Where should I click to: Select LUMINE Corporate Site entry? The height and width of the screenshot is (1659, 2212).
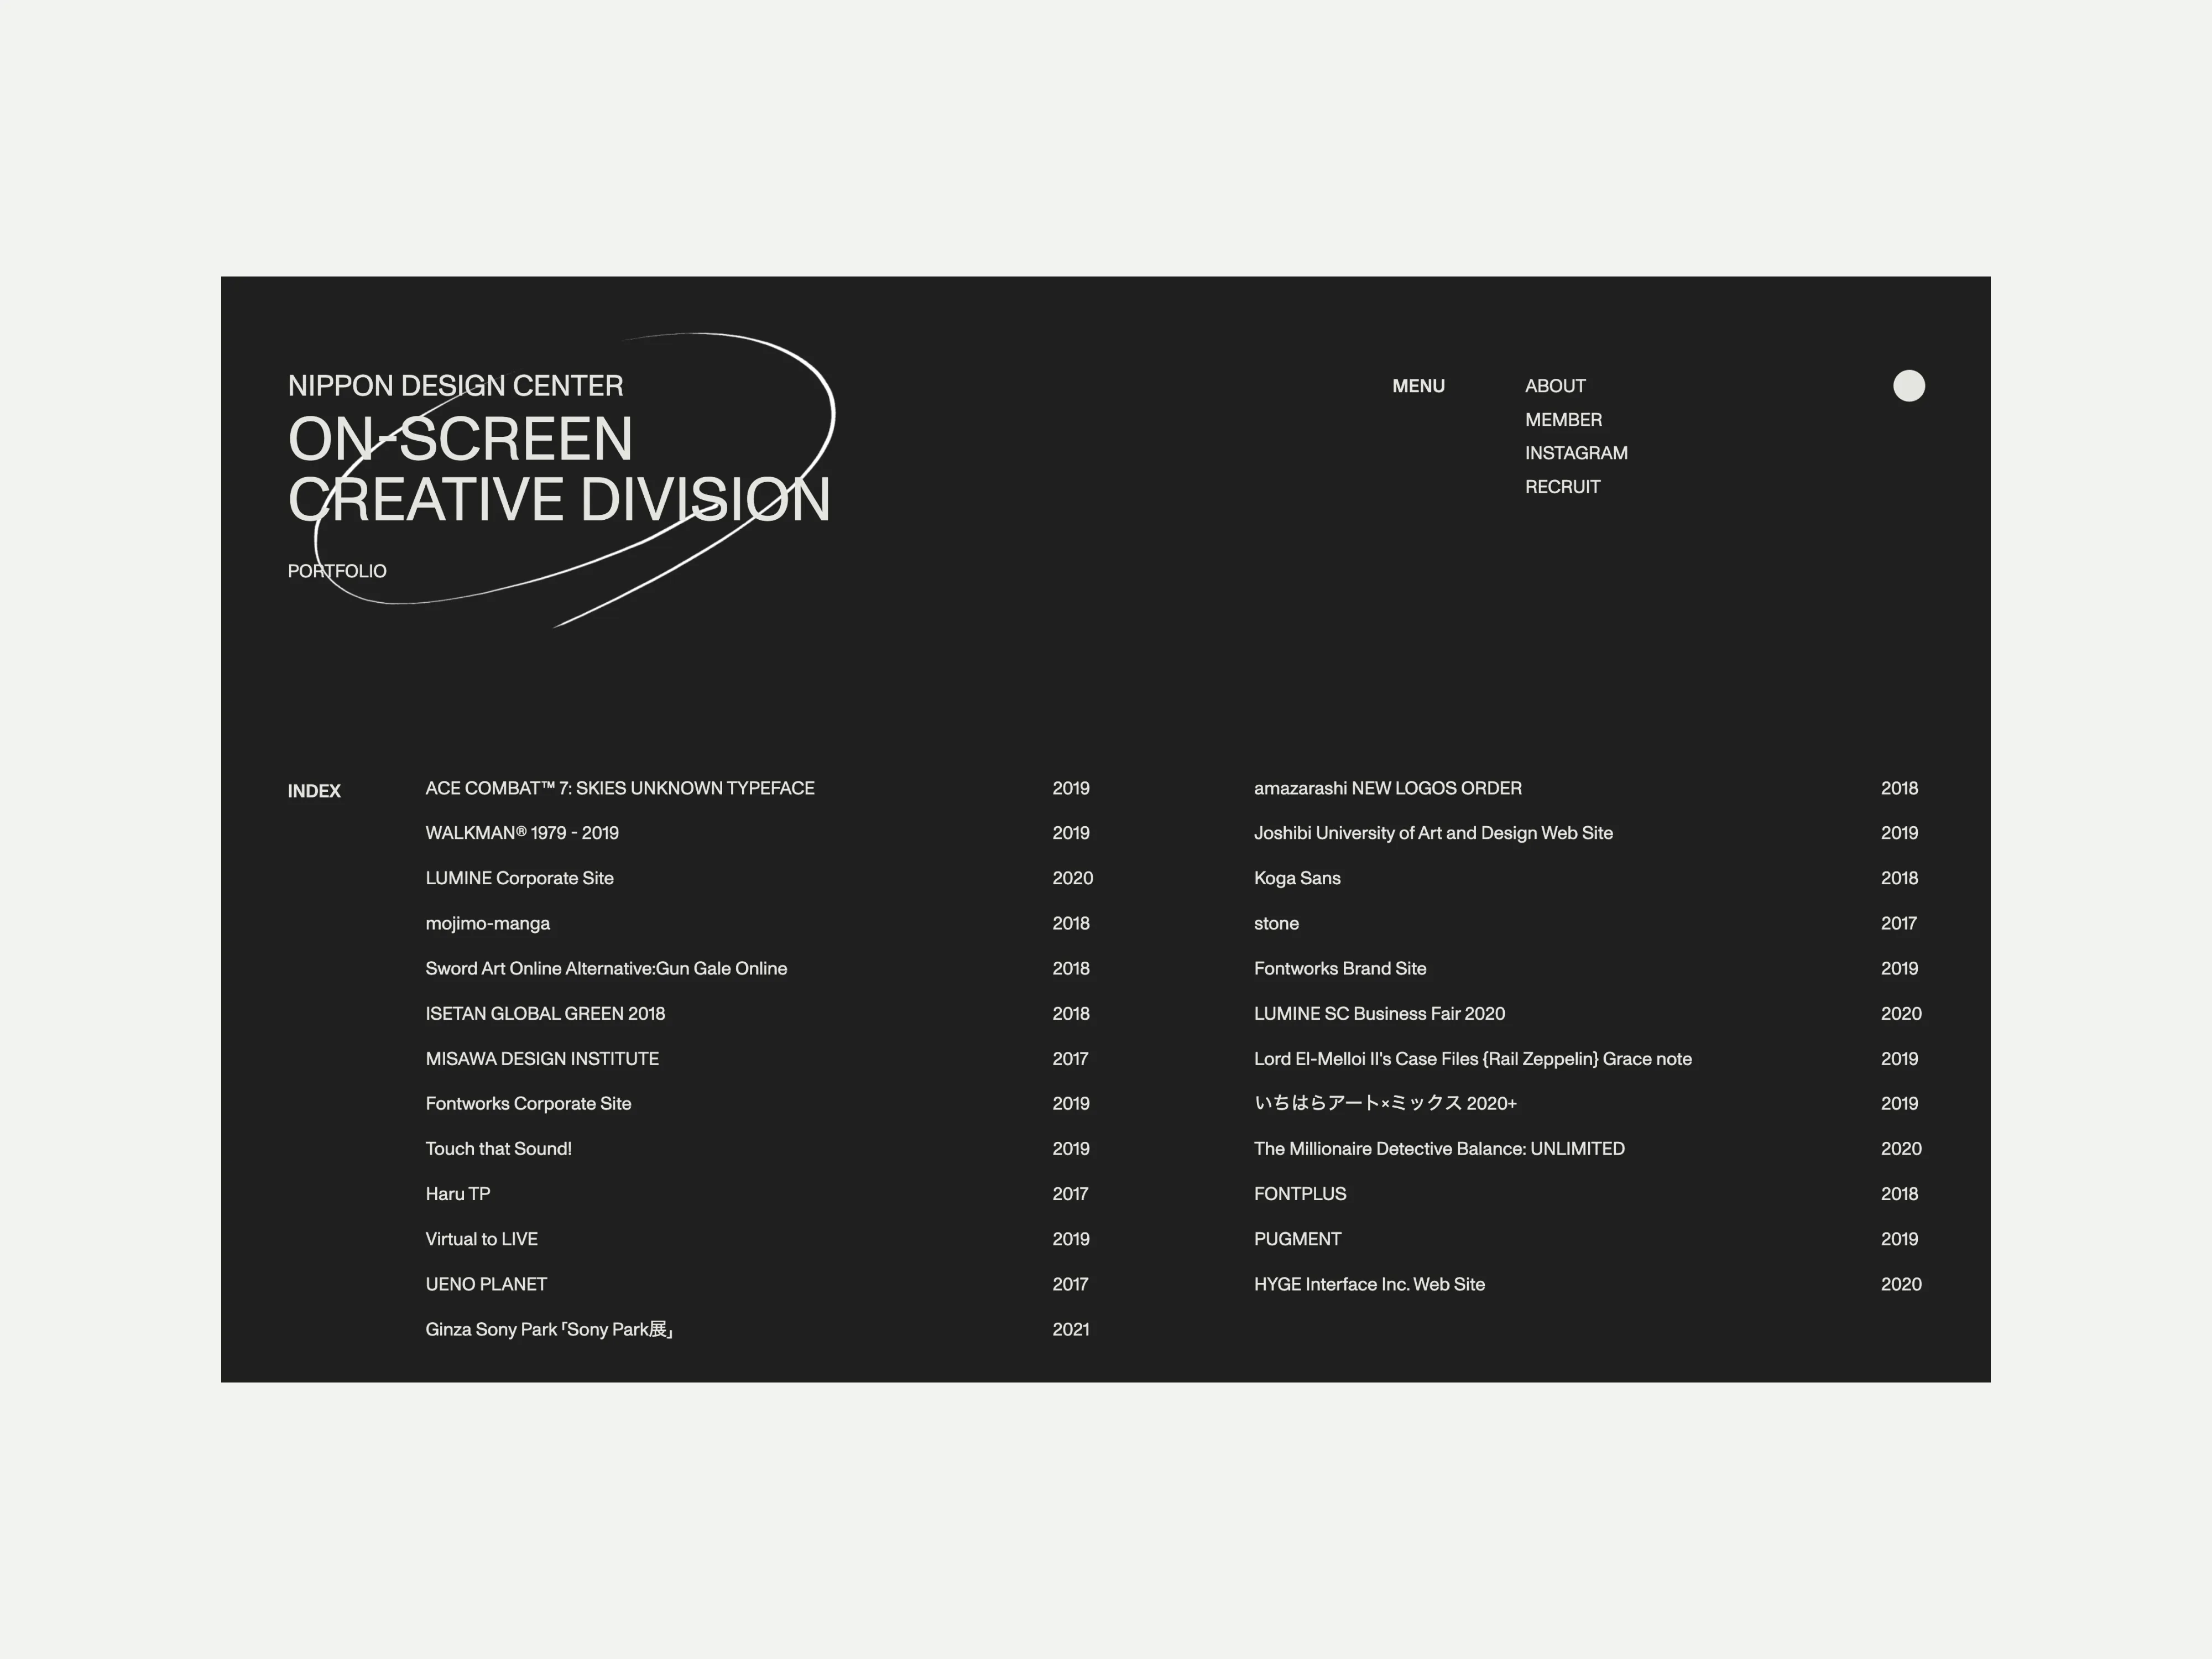click(519, 878)
